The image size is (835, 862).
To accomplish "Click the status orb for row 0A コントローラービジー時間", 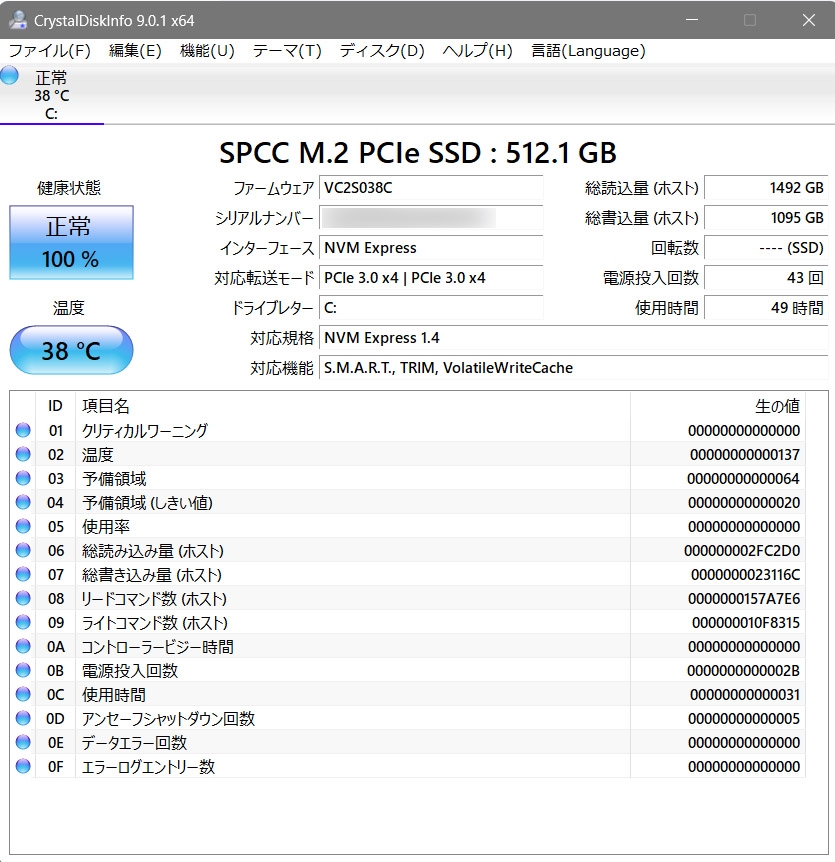I will click(x=23, y=646).
